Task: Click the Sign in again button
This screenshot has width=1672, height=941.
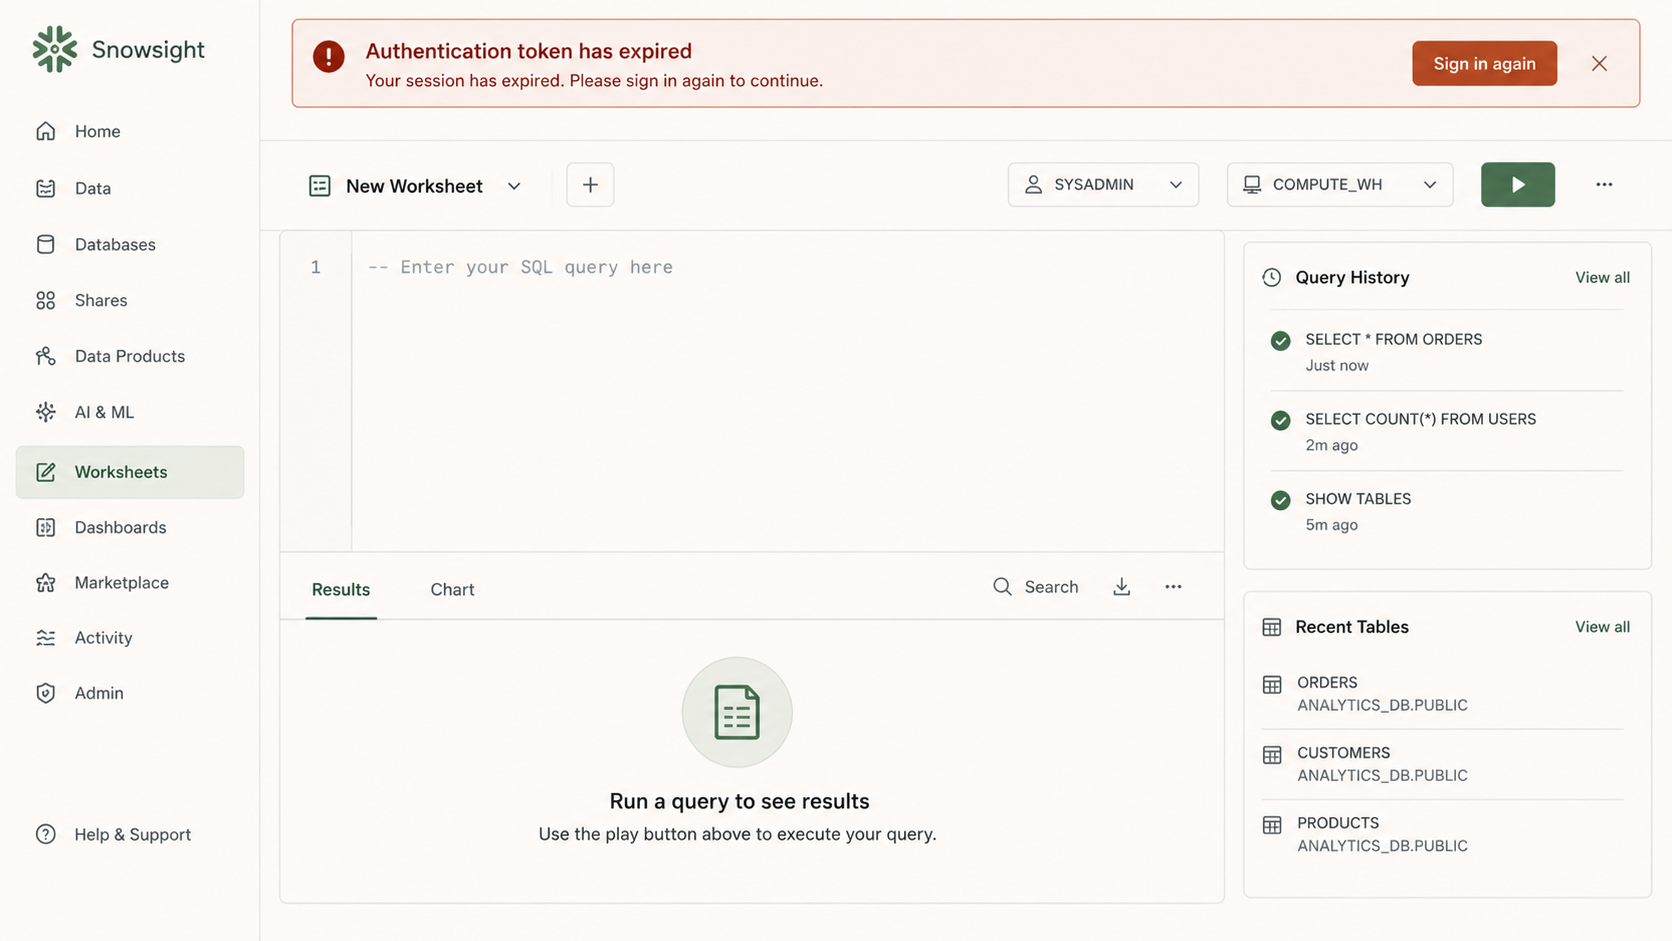Action: pos(1484,63)
